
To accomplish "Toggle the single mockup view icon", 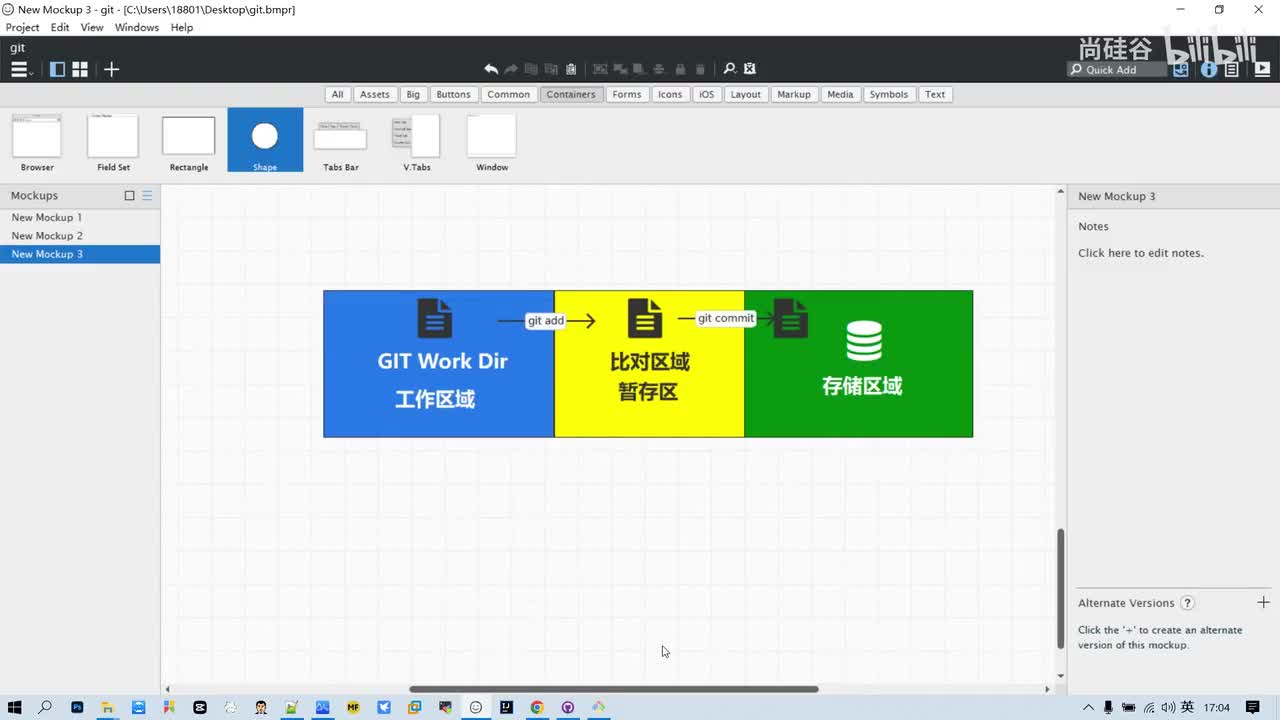I will (57, 69).
